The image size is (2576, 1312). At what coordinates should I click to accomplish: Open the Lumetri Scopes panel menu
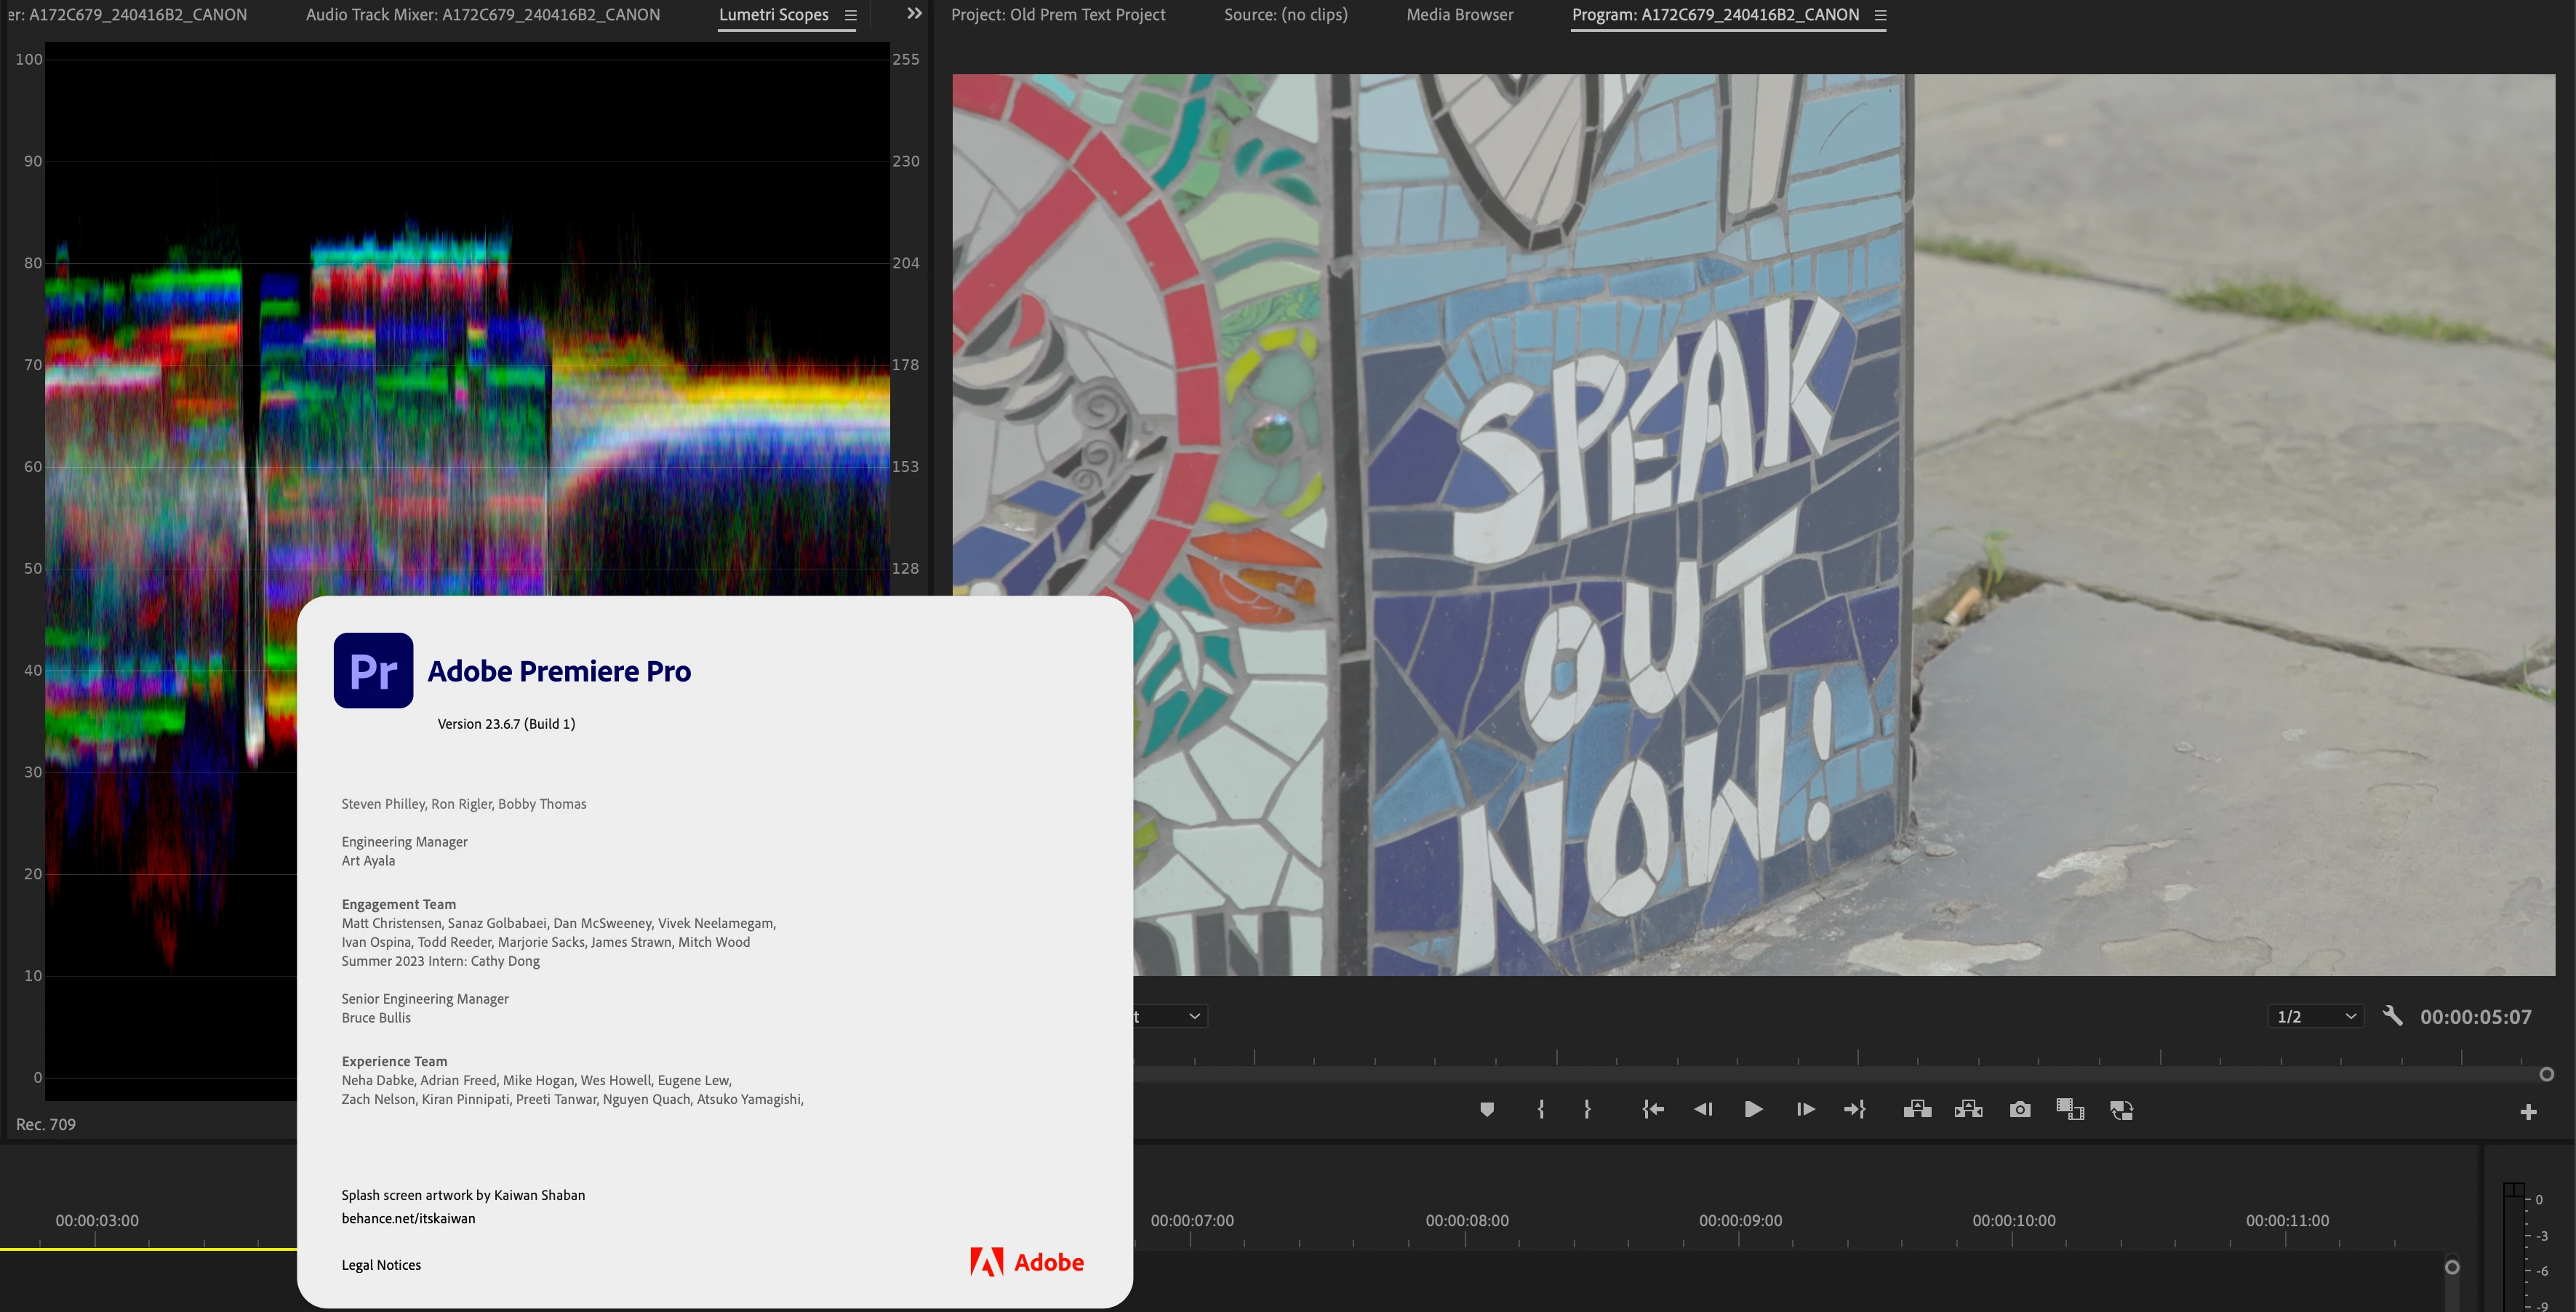pyautogui.click(x=851, y=15)
